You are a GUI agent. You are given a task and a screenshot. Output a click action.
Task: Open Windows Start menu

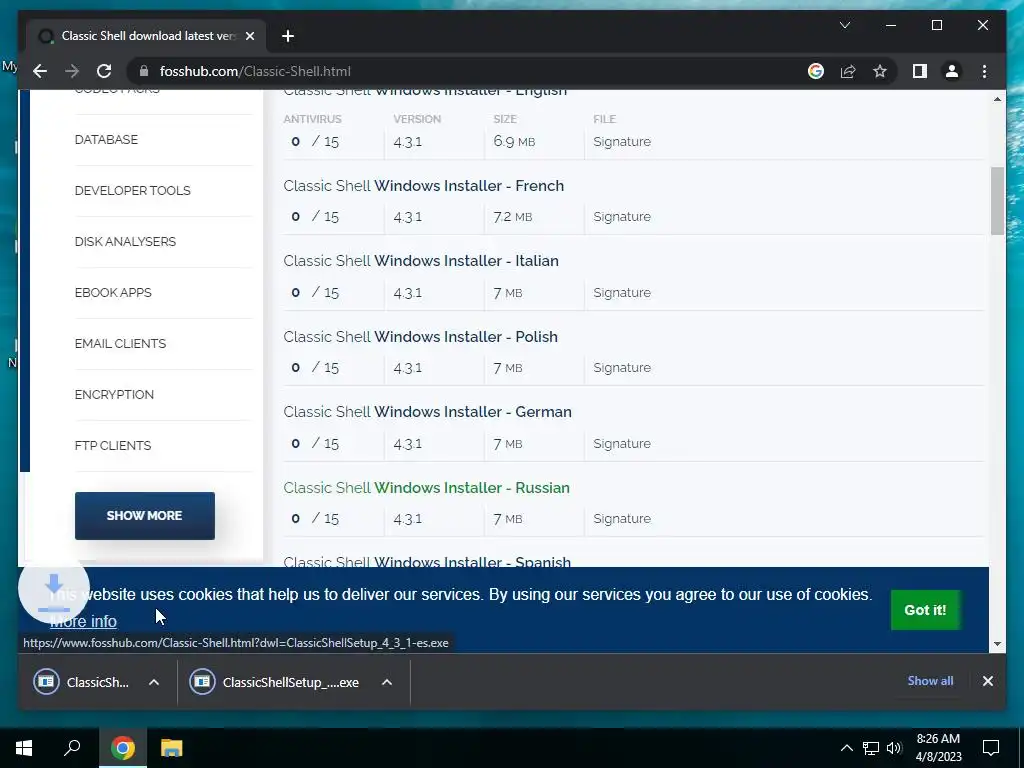point(24,748)
